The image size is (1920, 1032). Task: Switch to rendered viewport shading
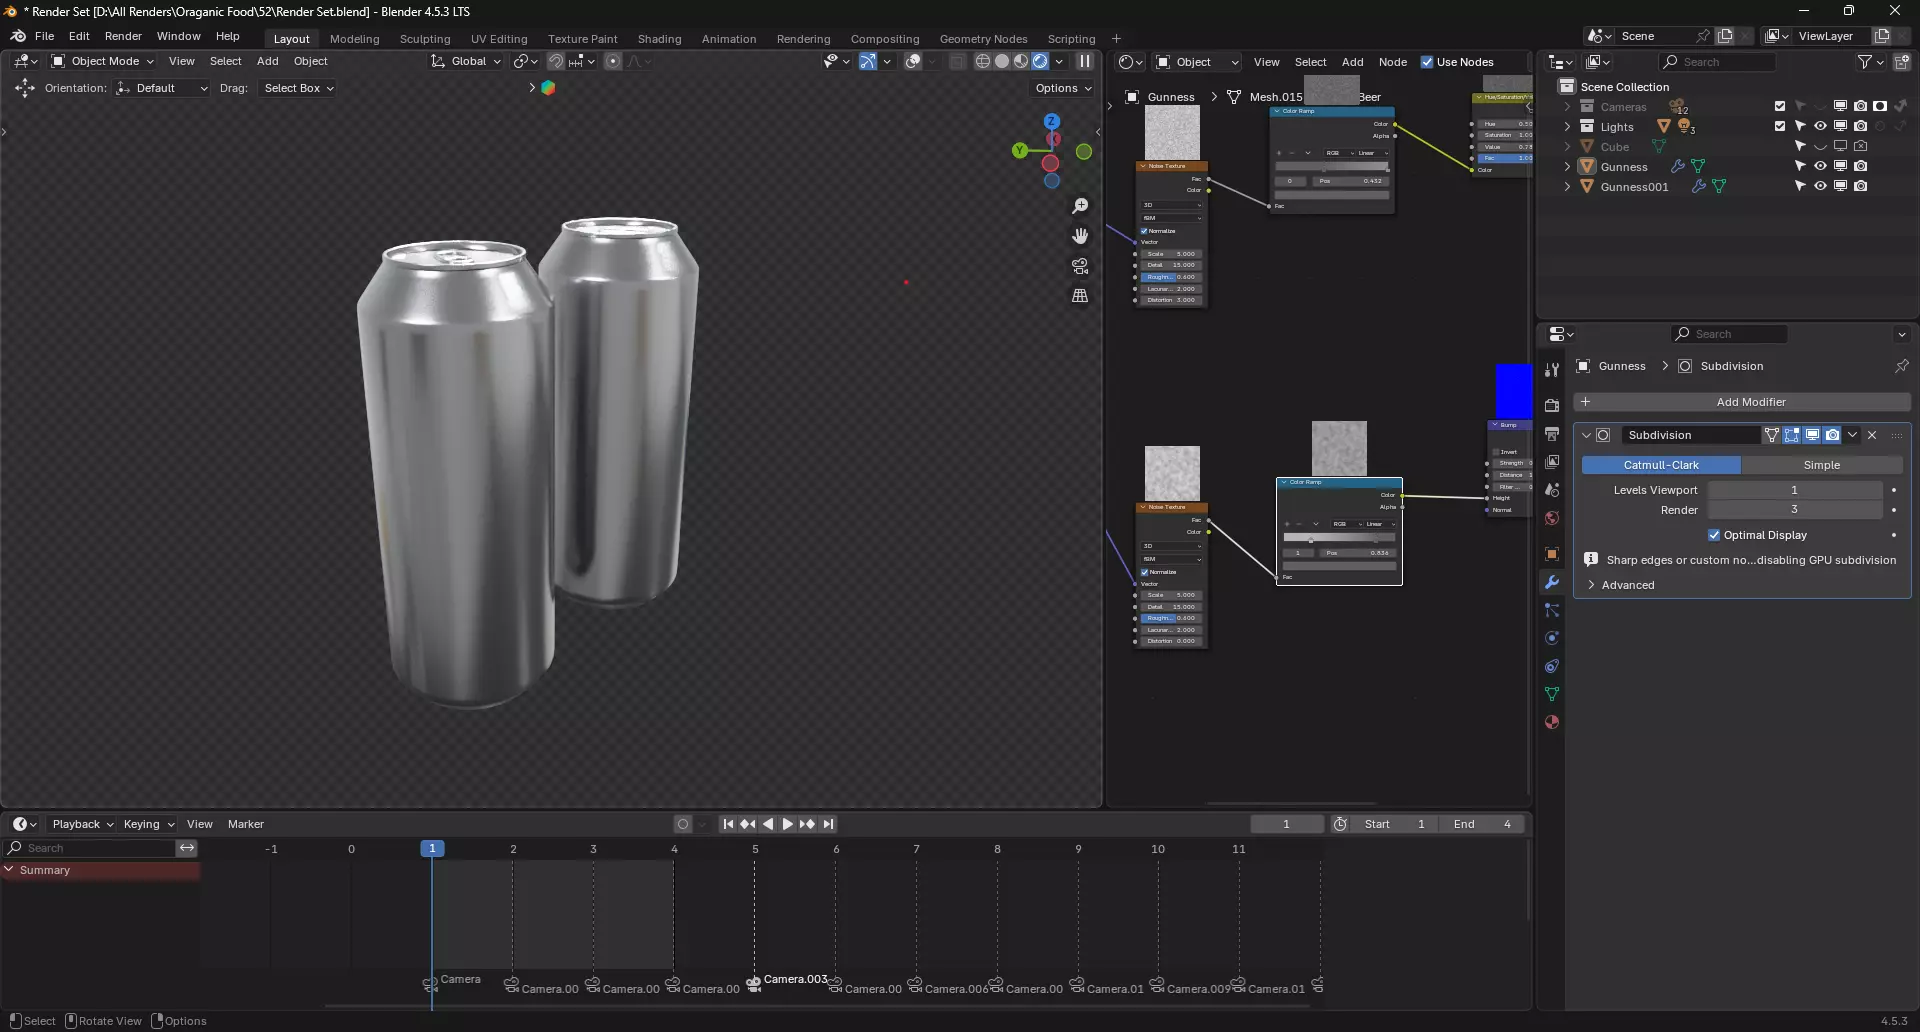(x=1040, y=61)
